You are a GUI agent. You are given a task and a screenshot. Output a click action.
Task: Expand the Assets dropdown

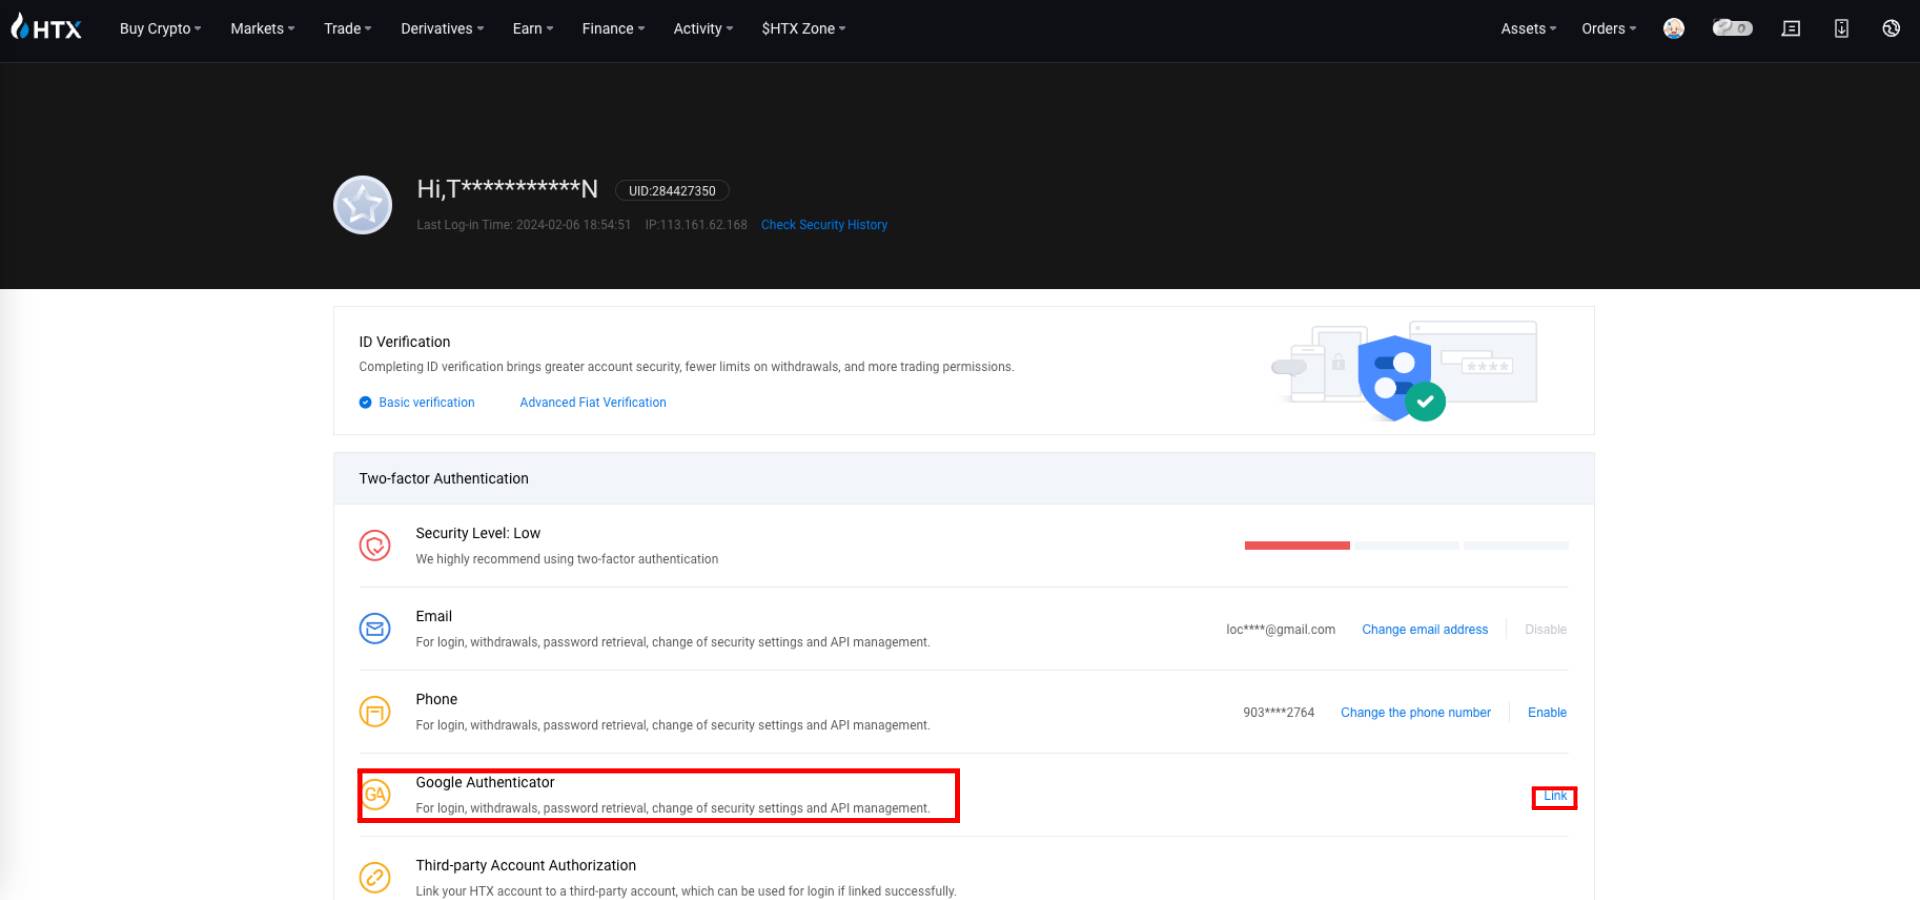[1528, 29]
